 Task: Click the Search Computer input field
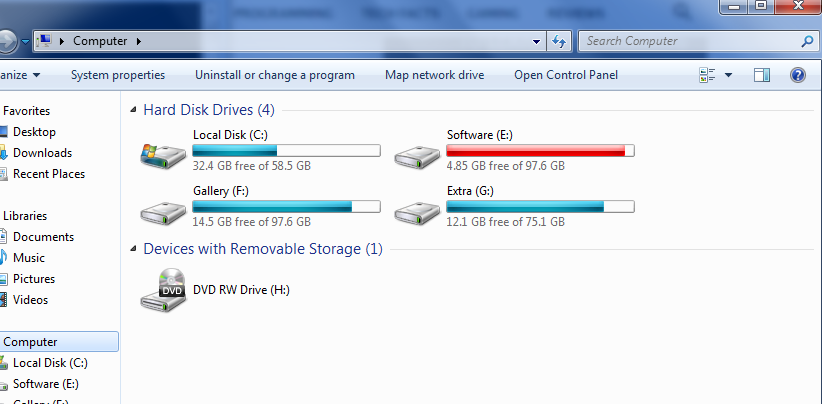690,41
